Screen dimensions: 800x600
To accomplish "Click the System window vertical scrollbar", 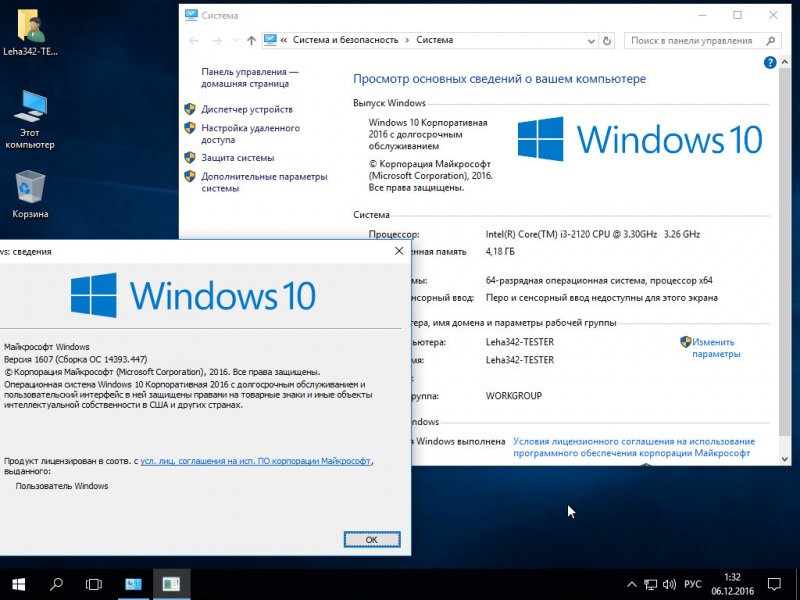I will coord(785,250).
